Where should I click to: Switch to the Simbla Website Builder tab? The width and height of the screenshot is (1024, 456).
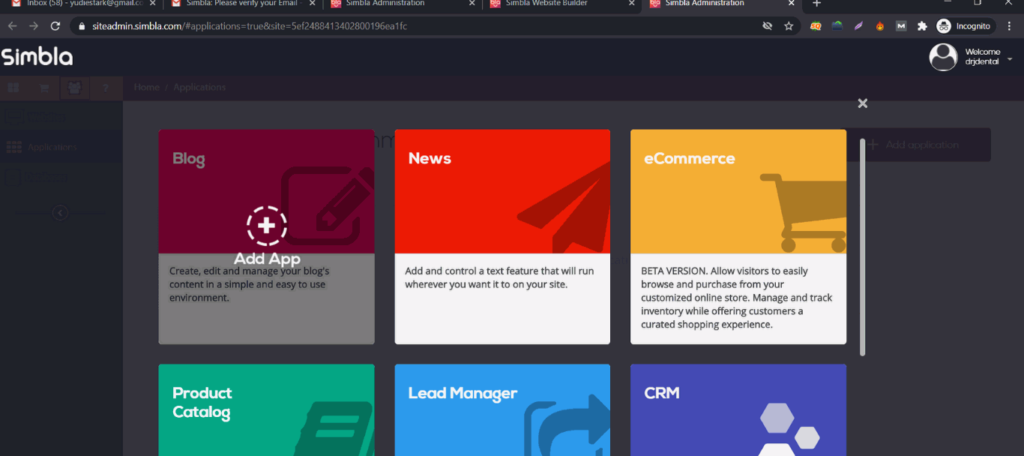(556, 4)
